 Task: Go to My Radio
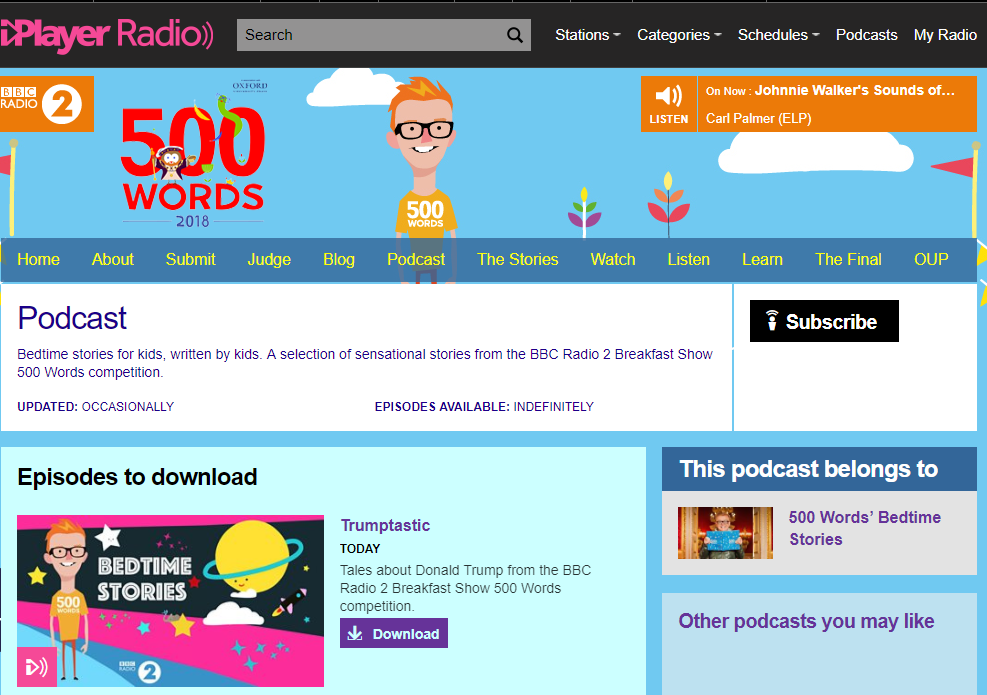[x=945, y=35]
